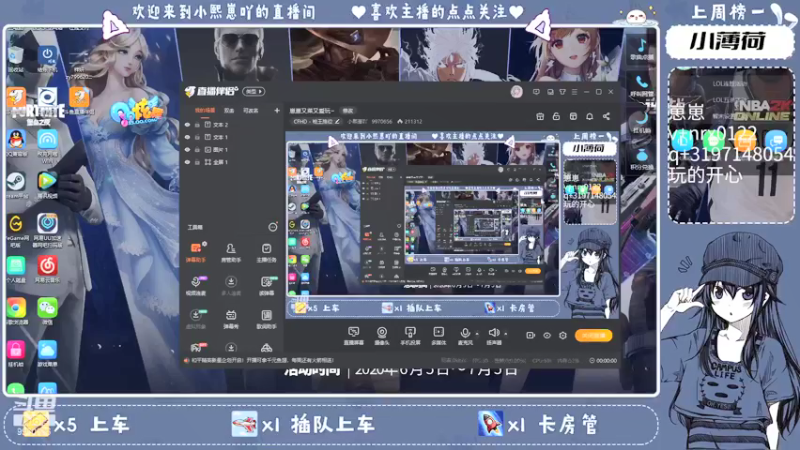
Task: Click the phone call widget icon
Action: coord(641,82)
